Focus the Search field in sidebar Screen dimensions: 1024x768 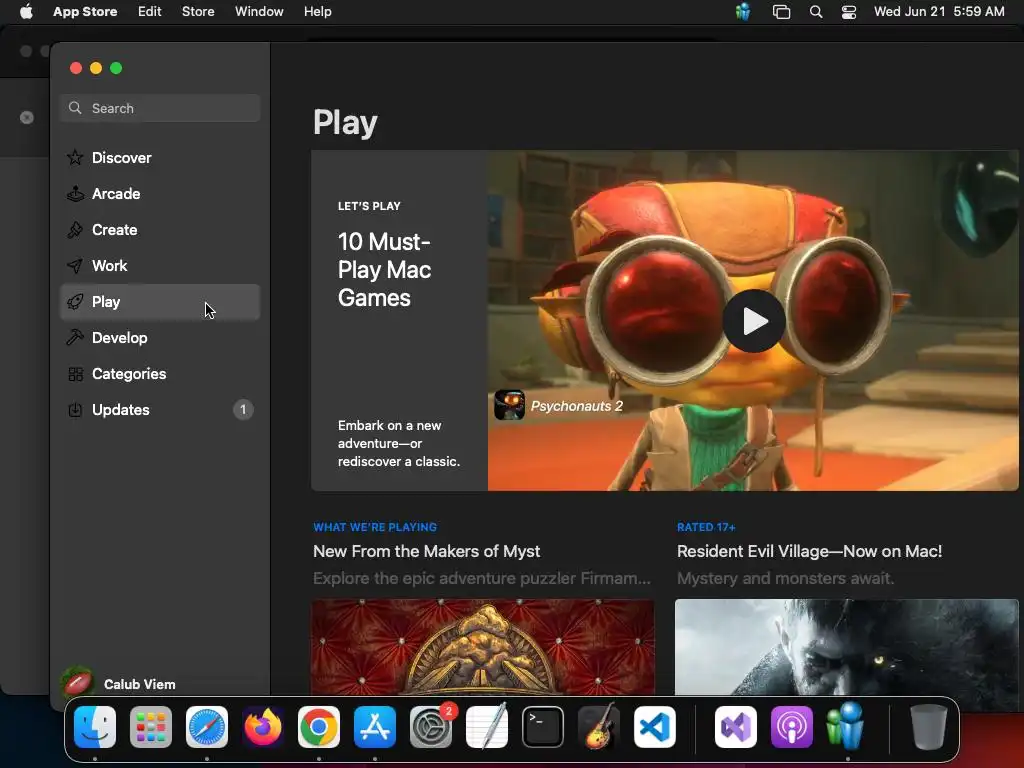coord(160,108)
